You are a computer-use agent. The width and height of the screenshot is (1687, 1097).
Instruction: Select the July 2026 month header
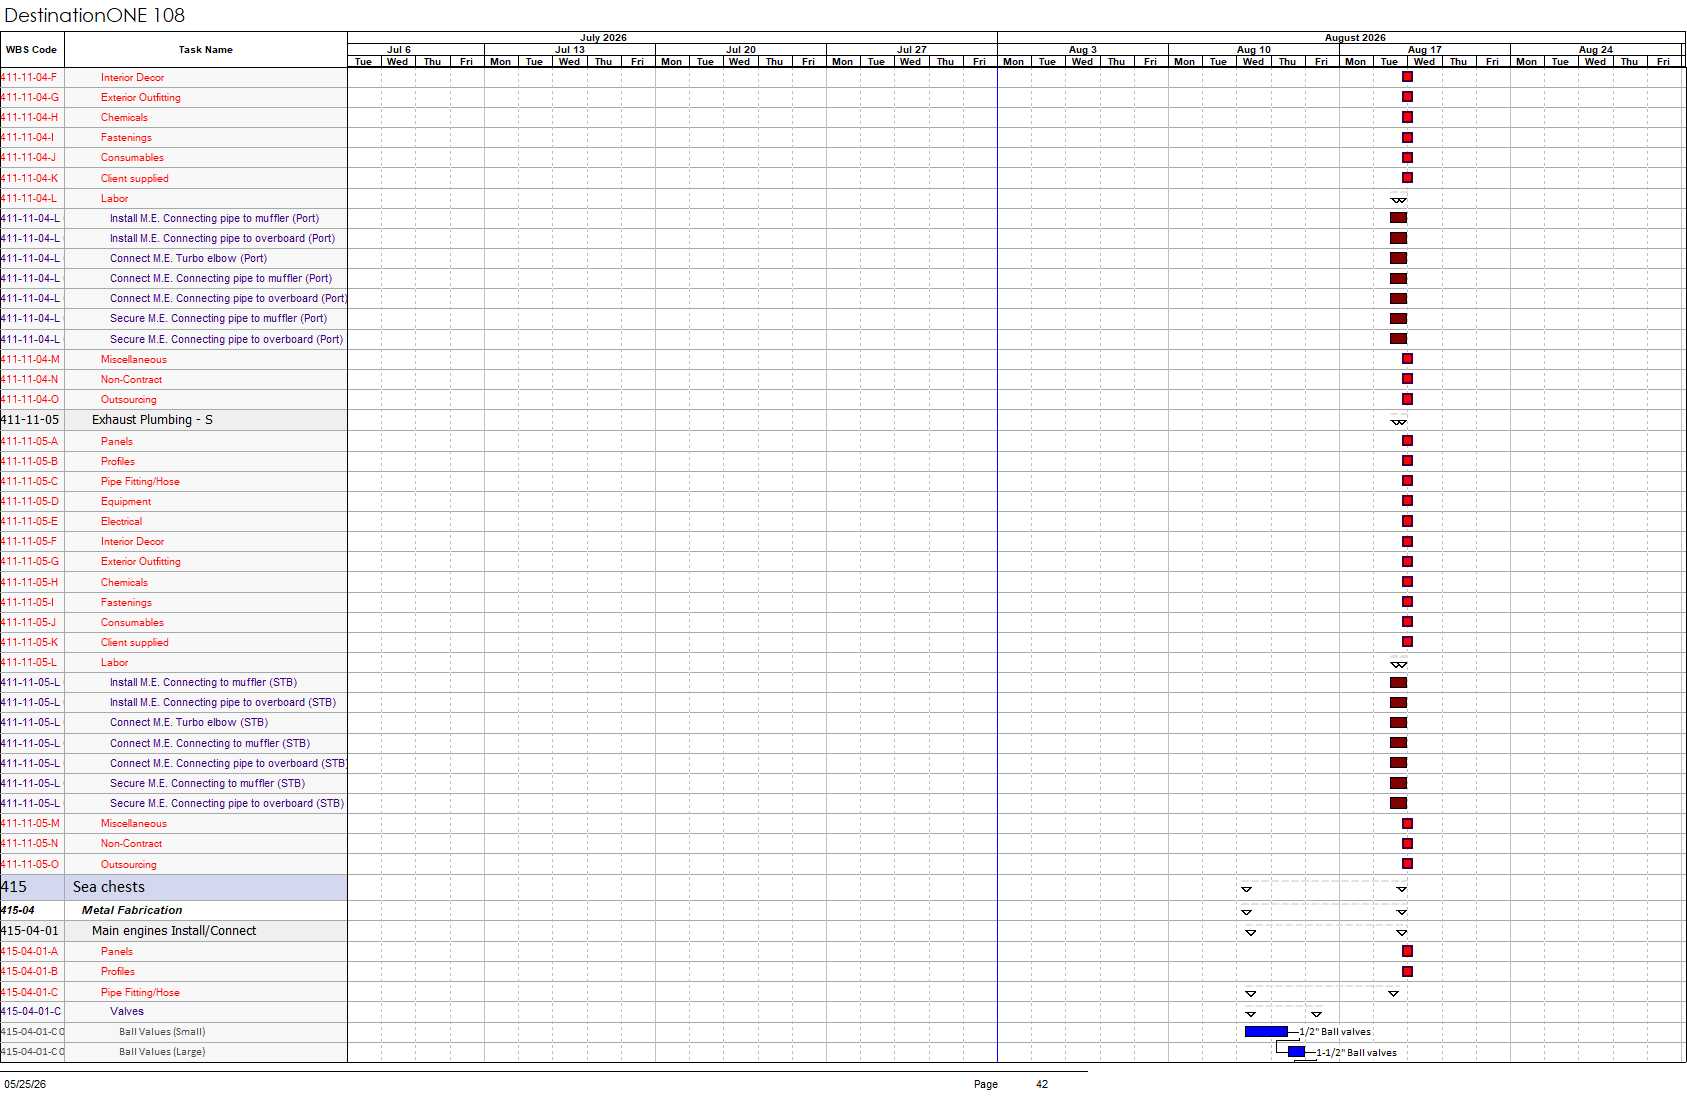coord(603,37)
